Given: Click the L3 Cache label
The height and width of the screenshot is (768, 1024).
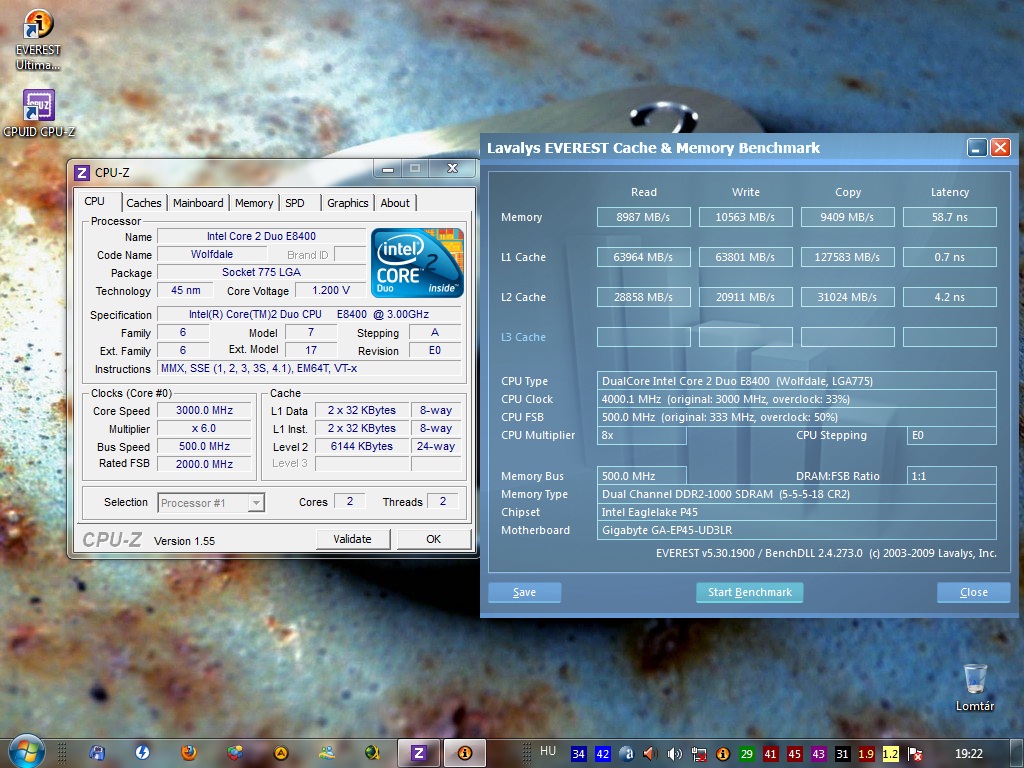Looking at the screenshot, I should click(523, 337).
